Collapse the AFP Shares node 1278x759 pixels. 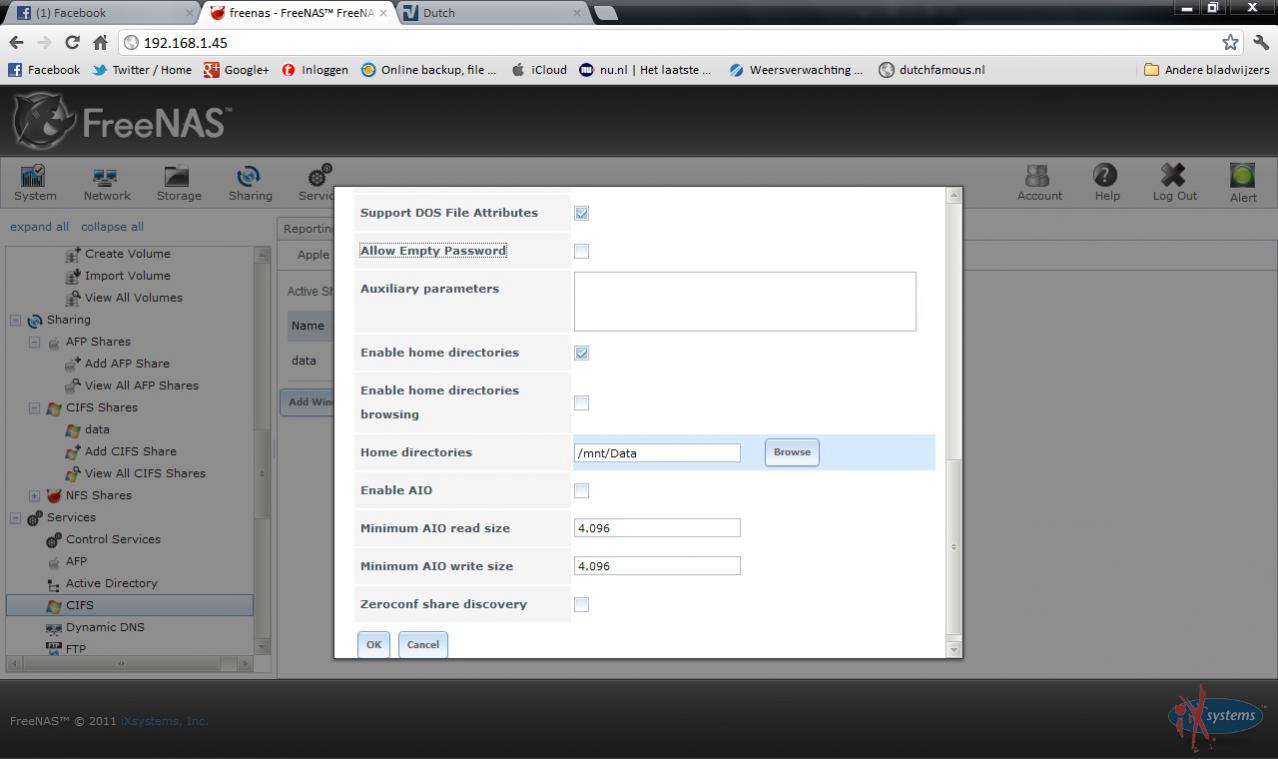(x=34, y=342)
